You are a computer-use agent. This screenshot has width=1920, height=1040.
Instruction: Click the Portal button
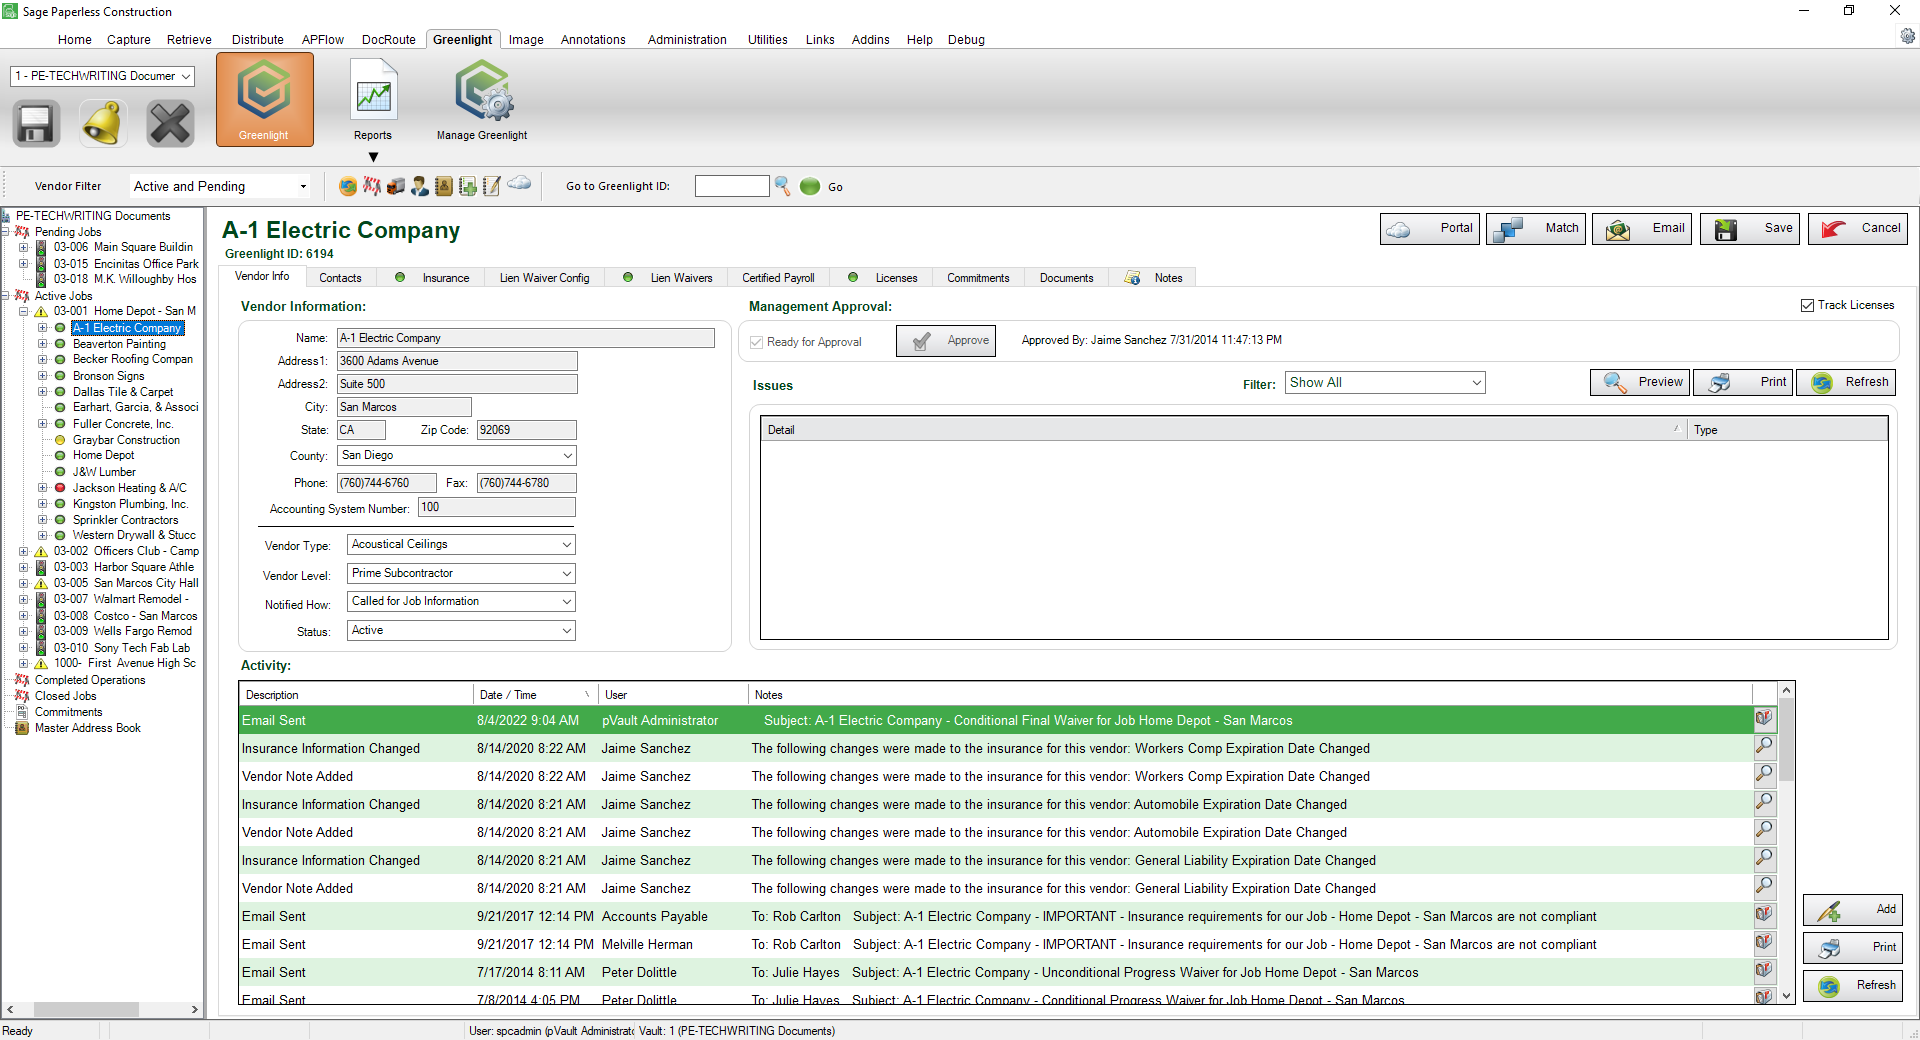click(1430, 229)
